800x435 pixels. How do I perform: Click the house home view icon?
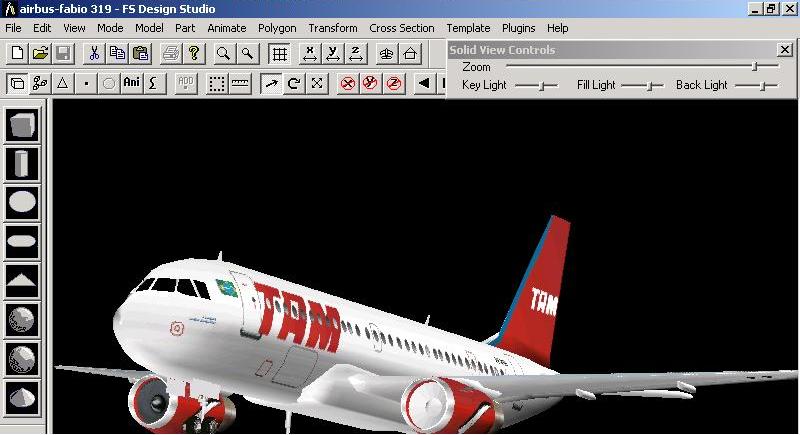(410, 53)
